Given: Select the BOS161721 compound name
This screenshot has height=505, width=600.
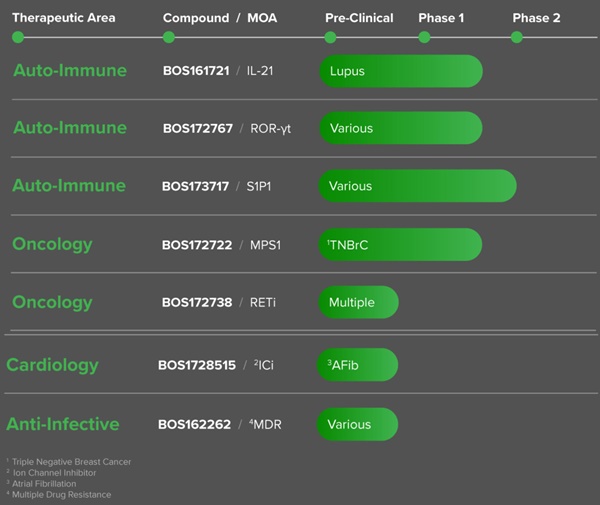Looking at the screenshot, I should tap(196, 71).
